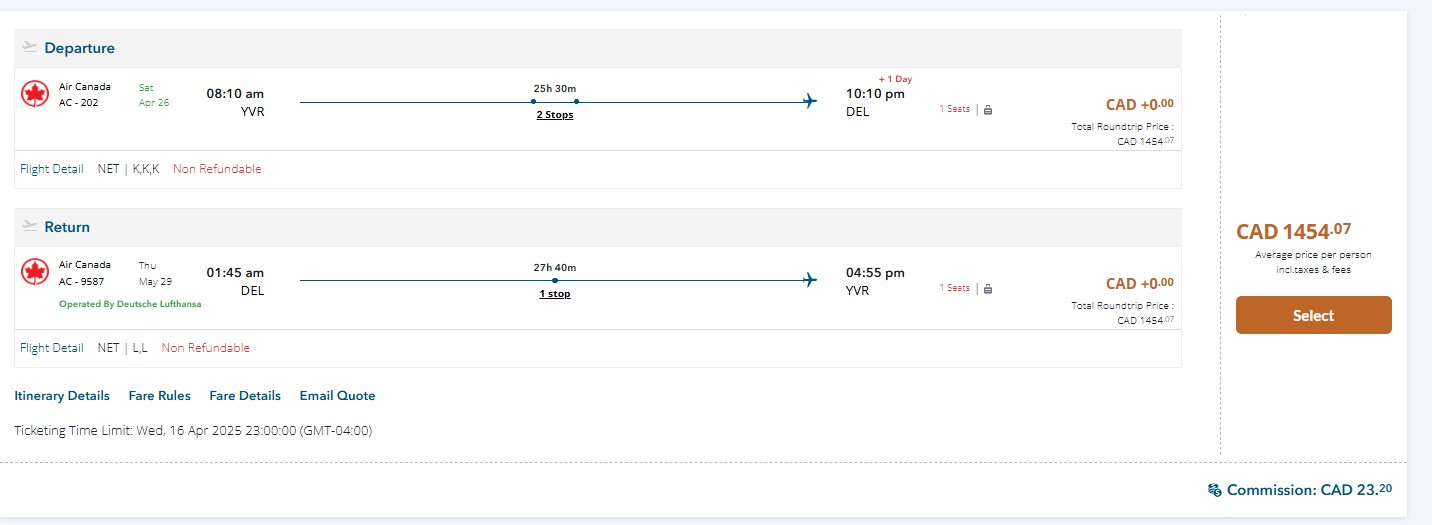Open the Fare Rules tab
Viewport: 1432px width, 525px height.
click(x=160, y=396)
